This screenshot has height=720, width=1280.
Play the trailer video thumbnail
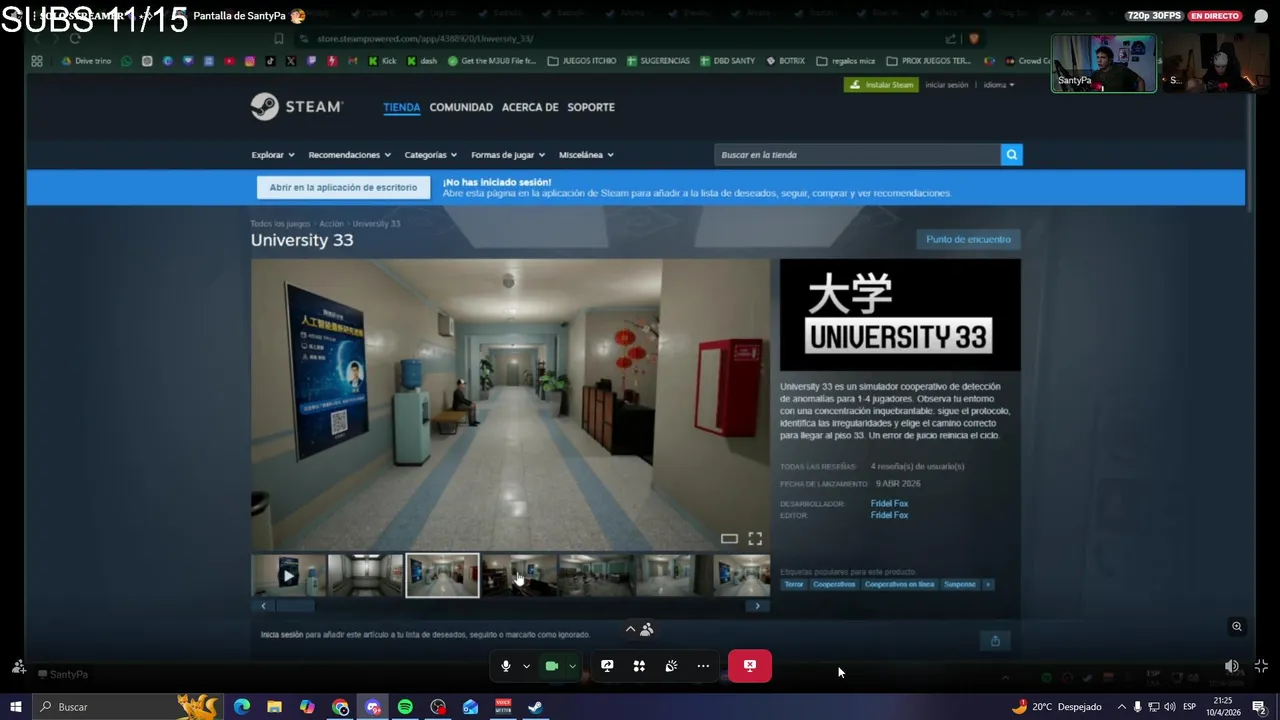288,576
